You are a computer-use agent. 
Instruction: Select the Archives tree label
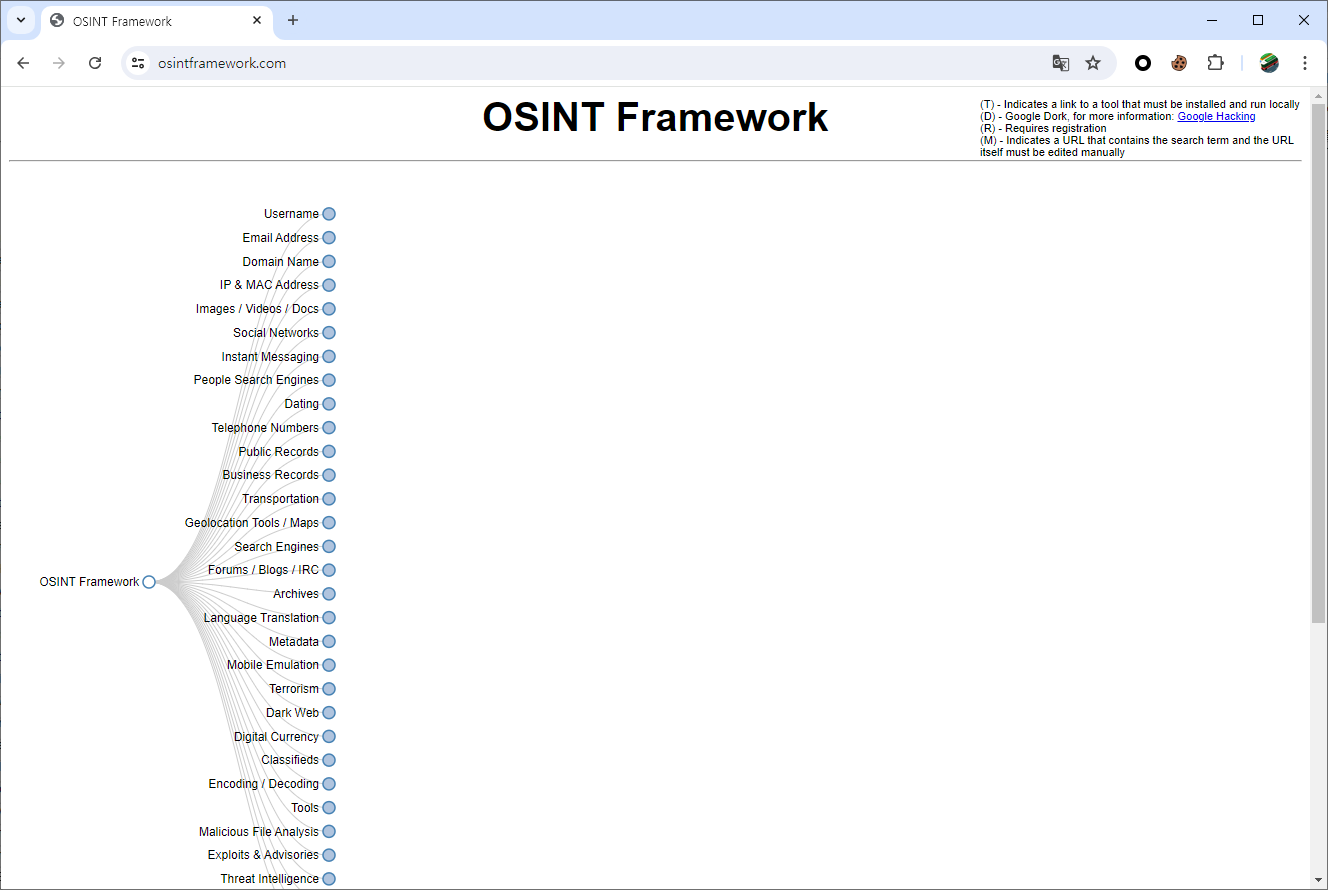pyautogui.click(x=296, y=594)
